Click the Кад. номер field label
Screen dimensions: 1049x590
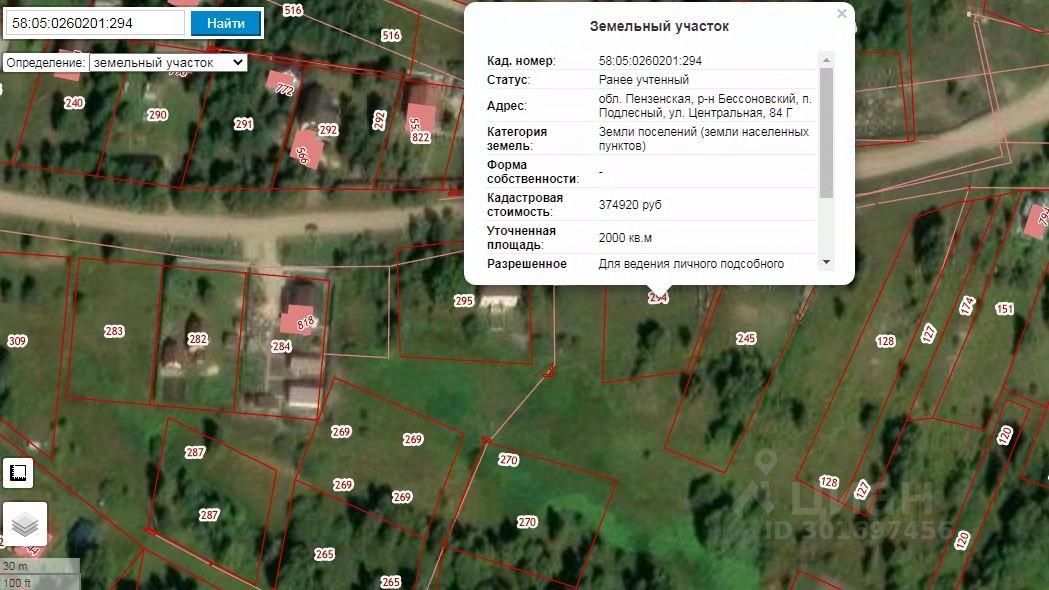521,61
